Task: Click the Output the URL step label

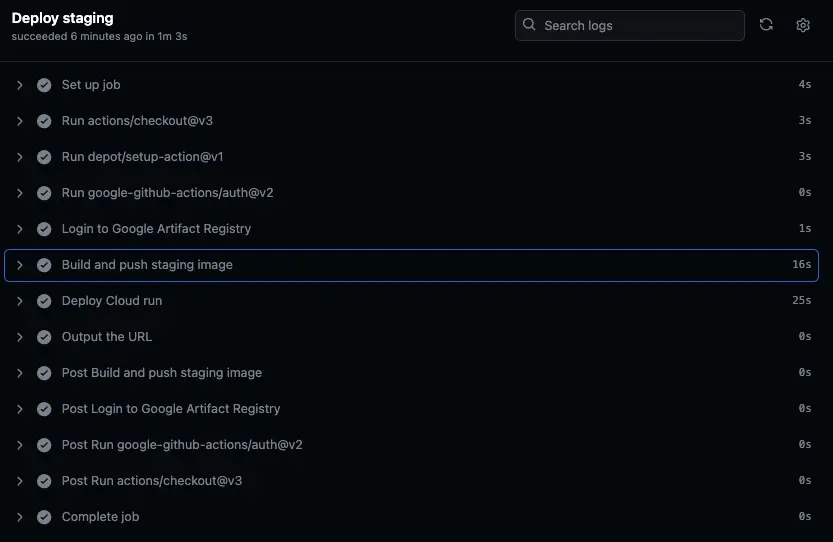Action: [106, 337]
